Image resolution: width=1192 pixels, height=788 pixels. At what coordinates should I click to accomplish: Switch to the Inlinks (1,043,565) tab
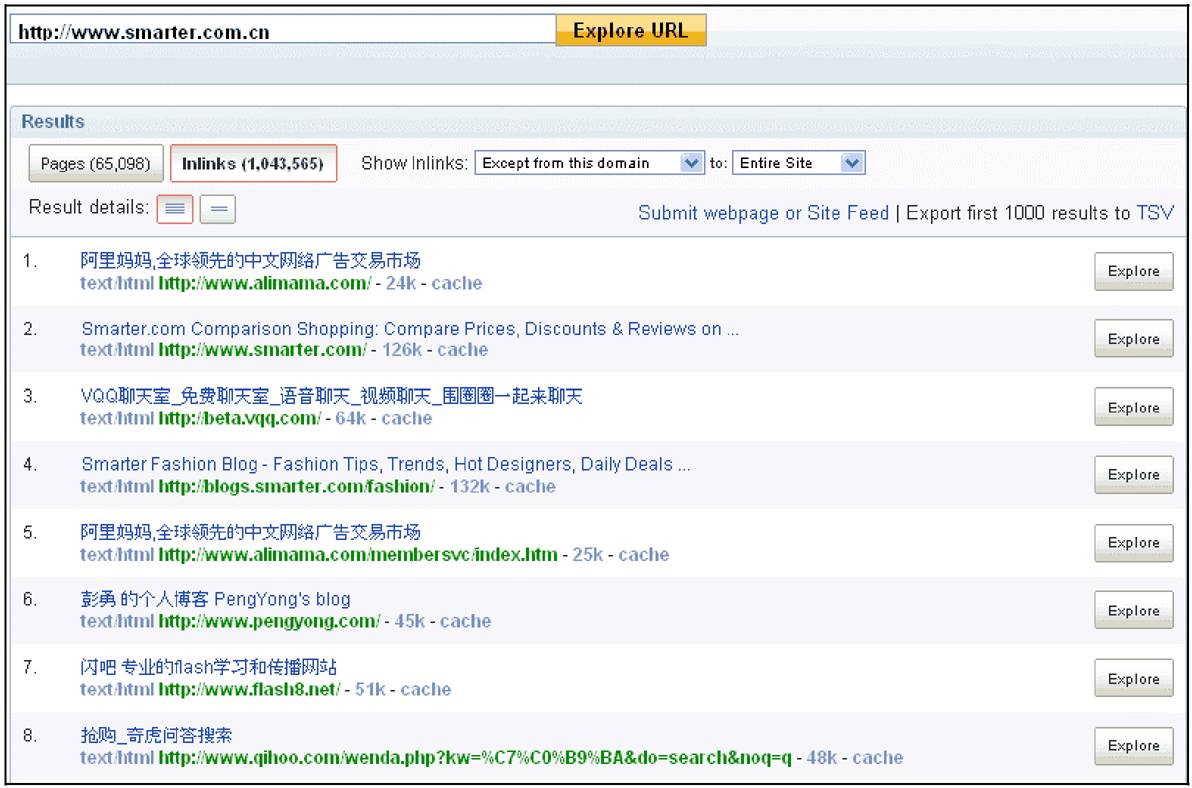(253, 163)
